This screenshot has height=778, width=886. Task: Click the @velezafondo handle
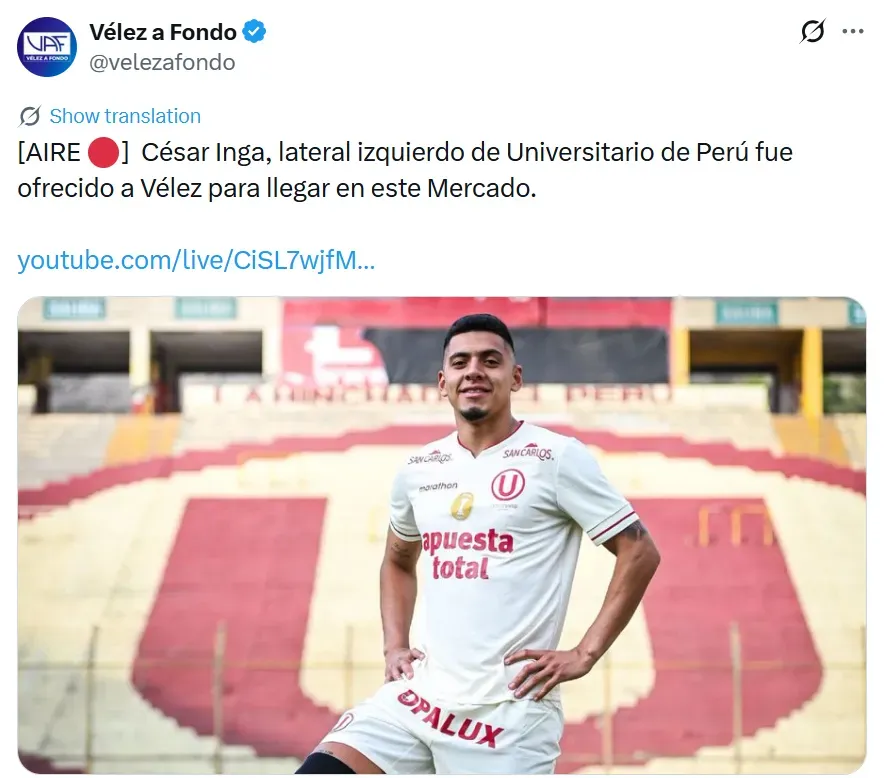162,63
